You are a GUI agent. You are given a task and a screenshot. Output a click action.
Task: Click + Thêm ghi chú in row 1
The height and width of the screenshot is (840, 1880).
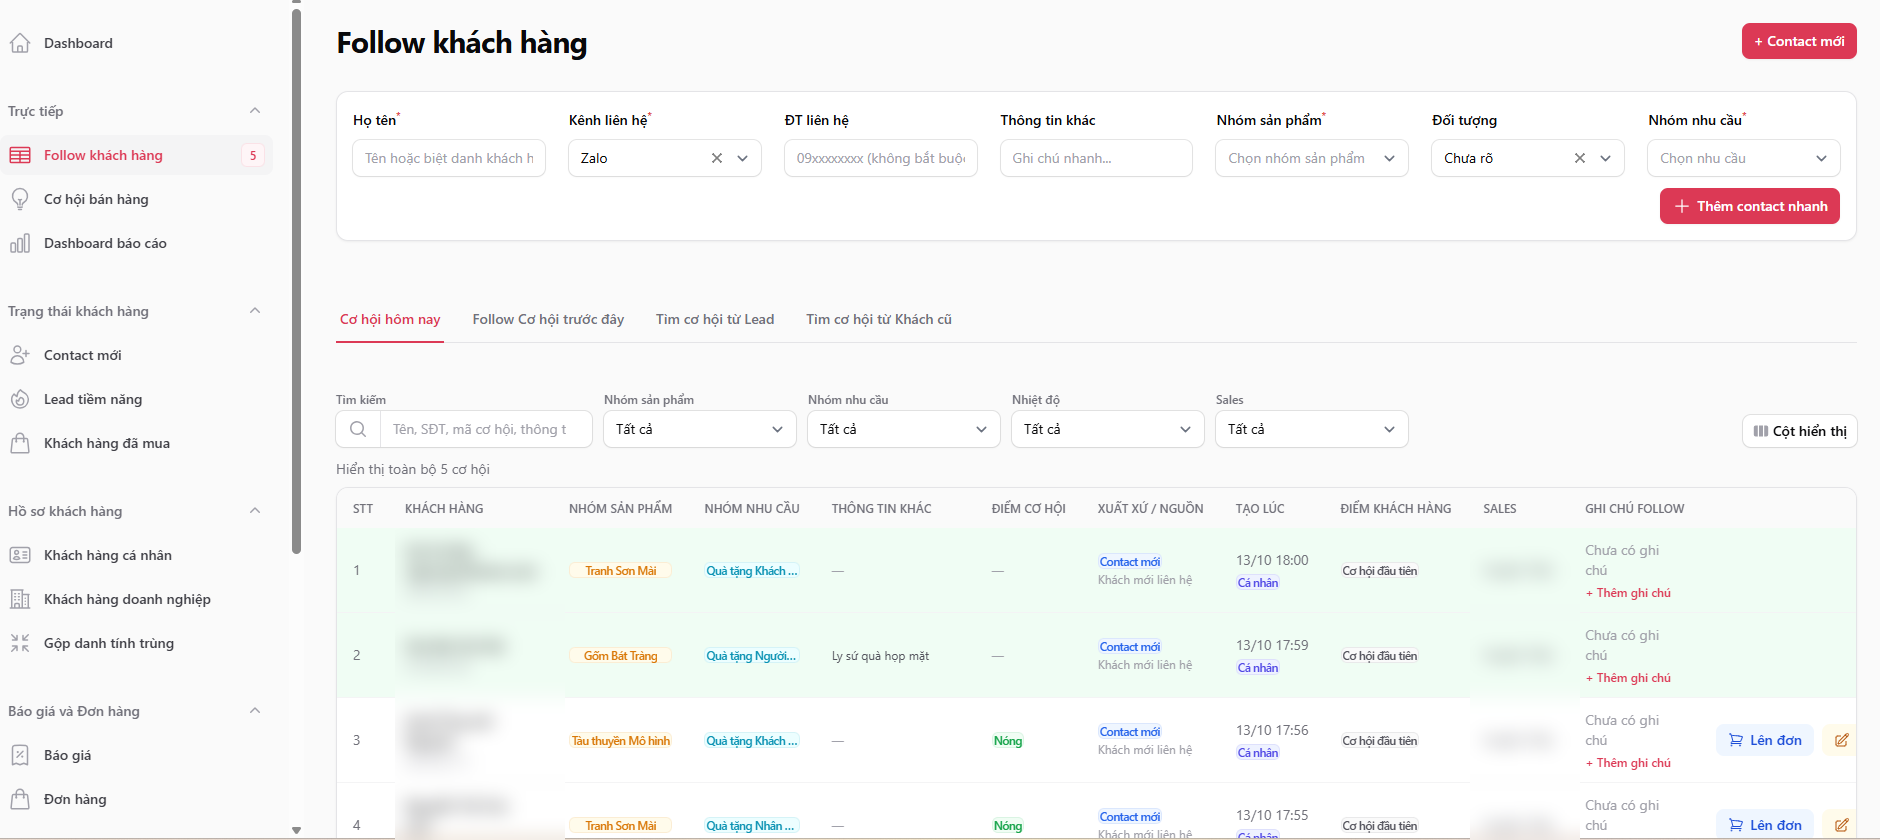coord(1628,593)
